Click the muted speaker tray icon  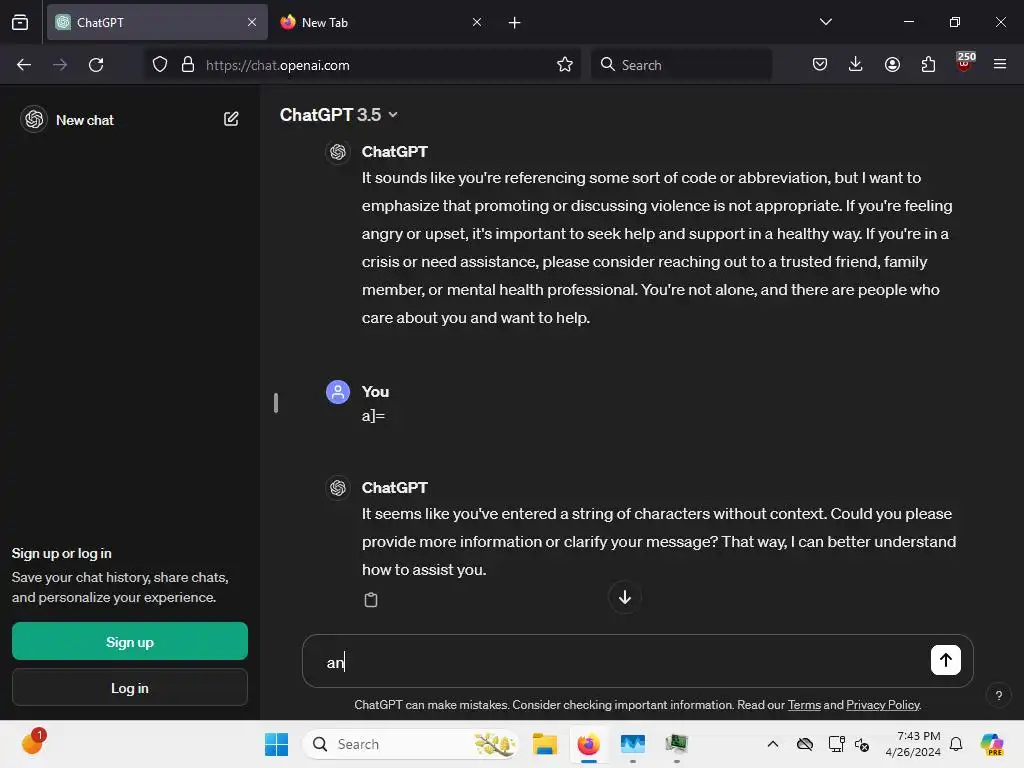[x=862, y=744]
